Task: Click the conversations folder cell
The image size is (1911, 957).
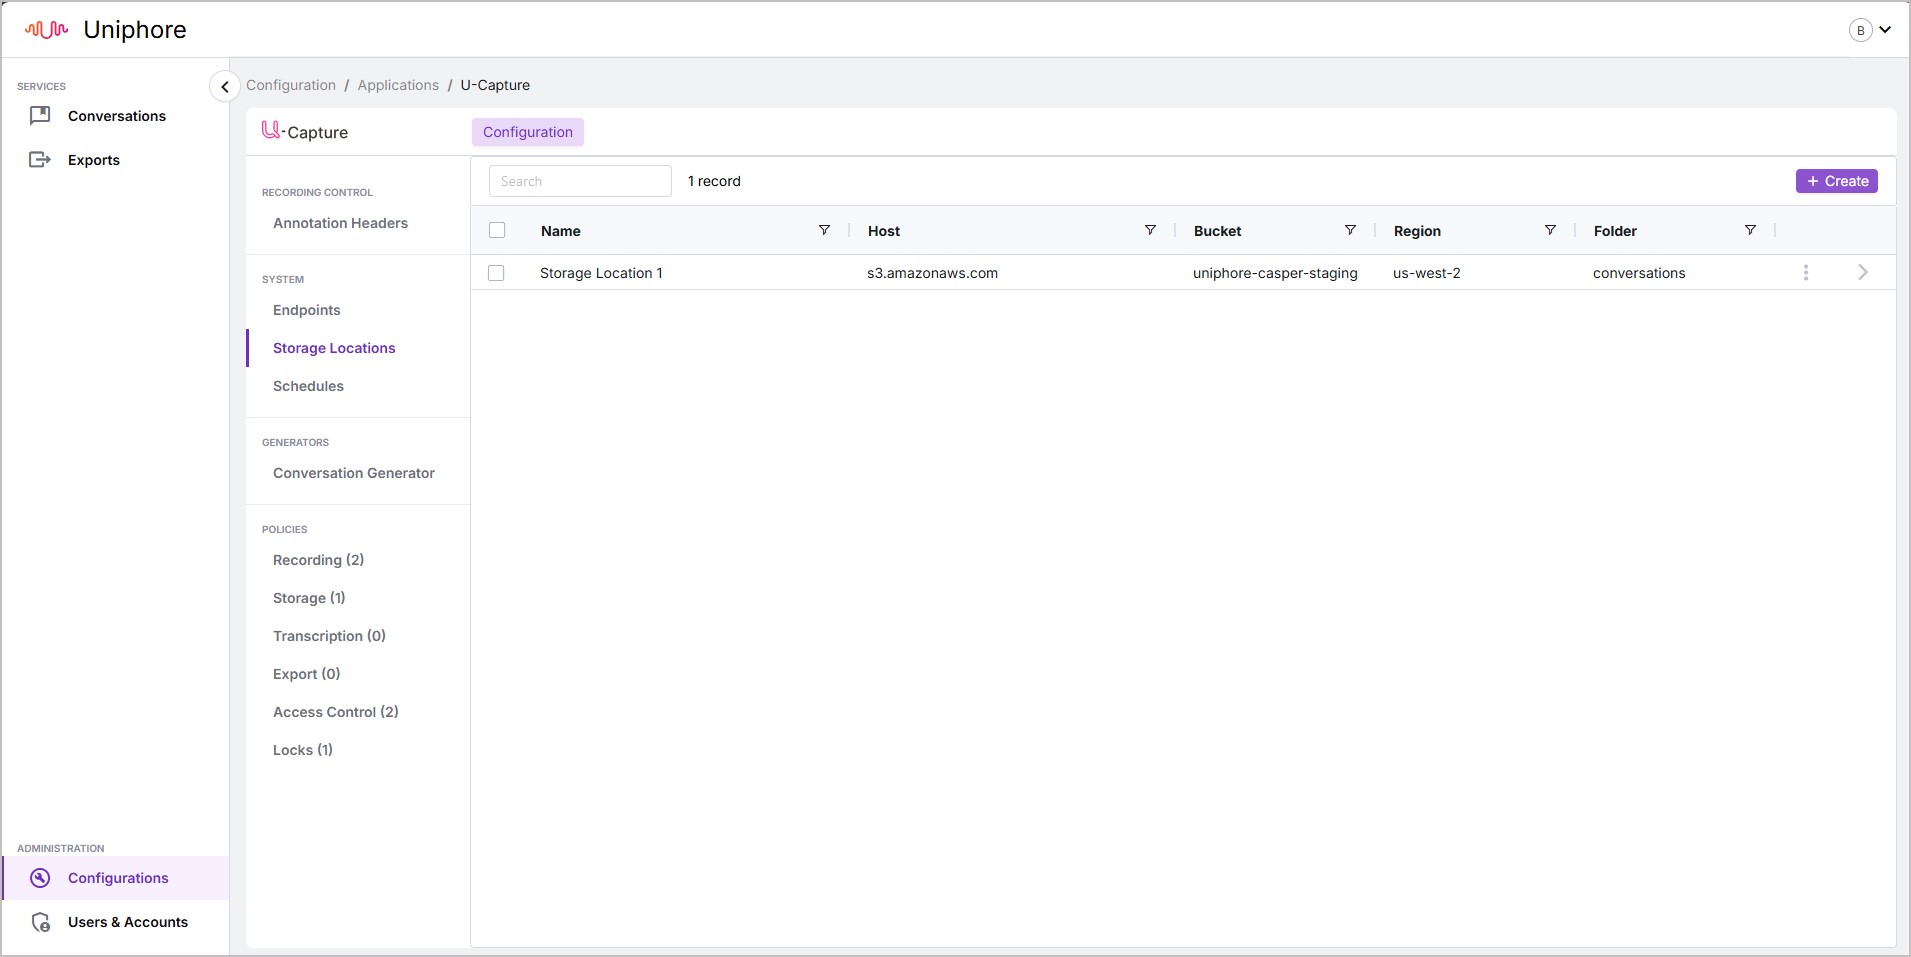Action: pos(1639,273)
